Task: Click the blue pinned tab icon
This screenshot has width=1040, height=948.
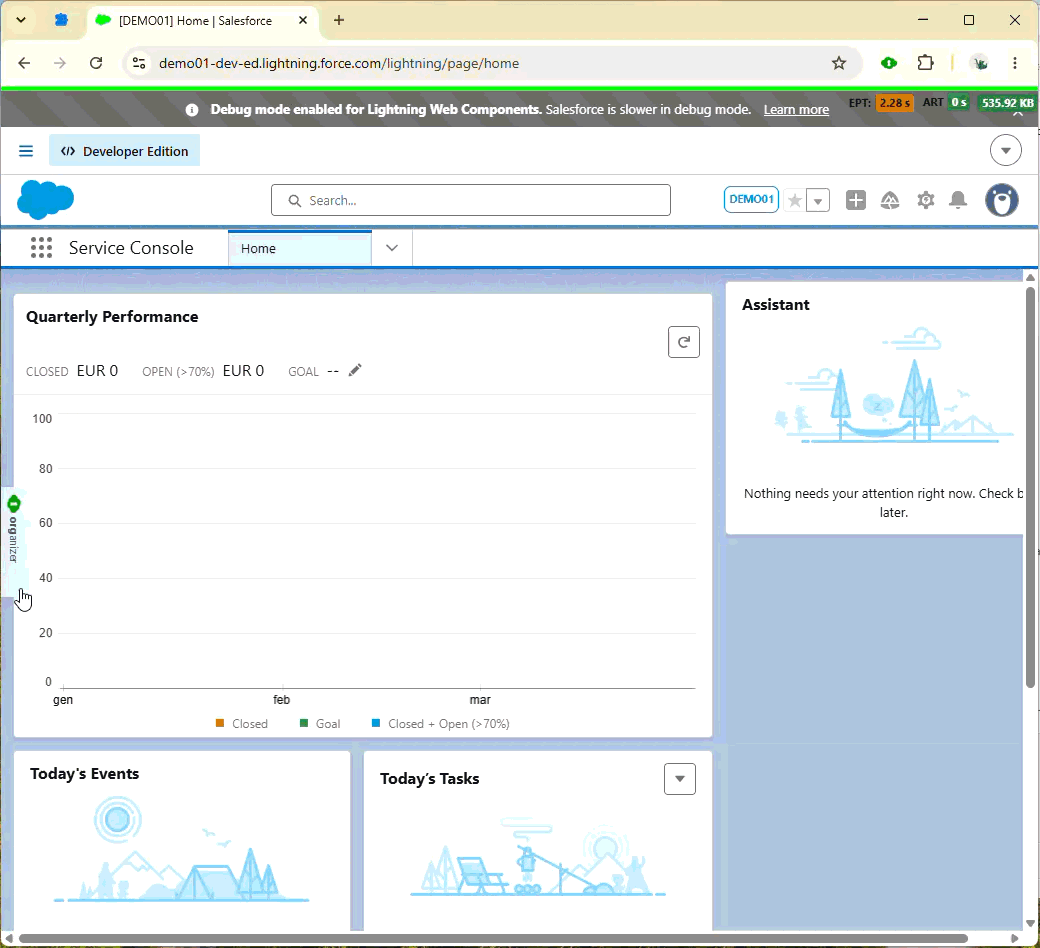Action: click(61, 20)
